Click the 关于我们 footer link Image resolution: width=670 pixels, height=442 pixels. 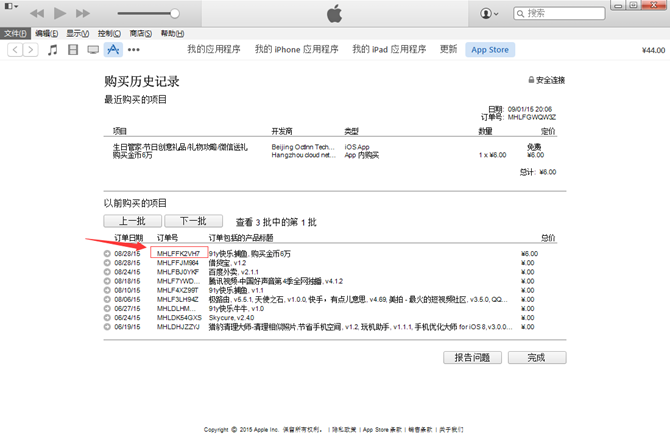[x=451, y=430]
